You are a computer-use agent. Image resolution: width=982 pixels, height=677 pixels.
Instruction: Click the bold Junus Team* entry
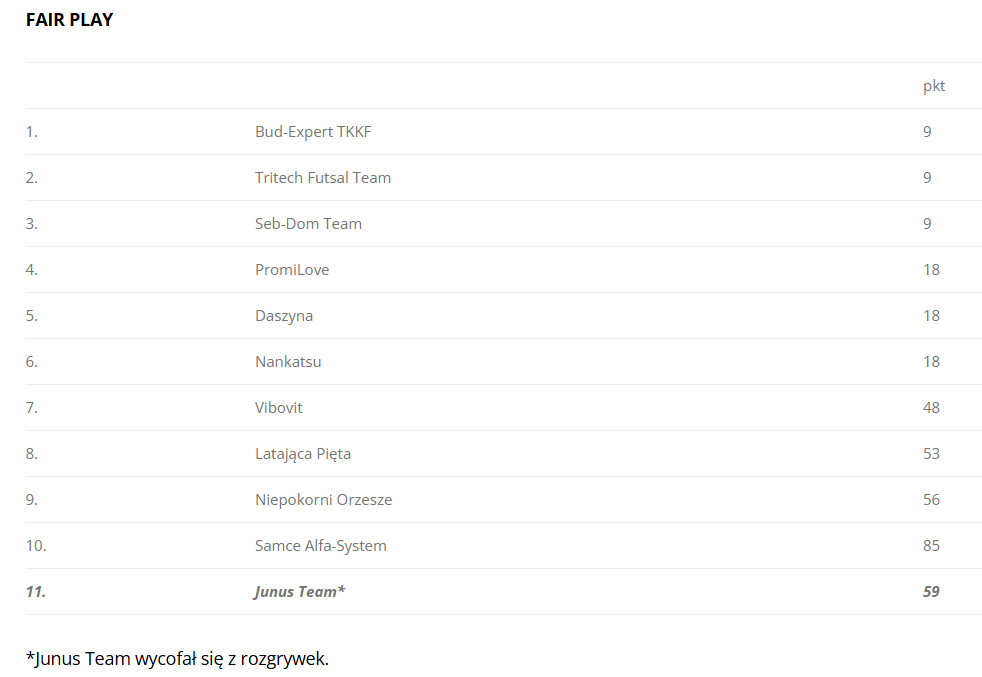[299, 592]
